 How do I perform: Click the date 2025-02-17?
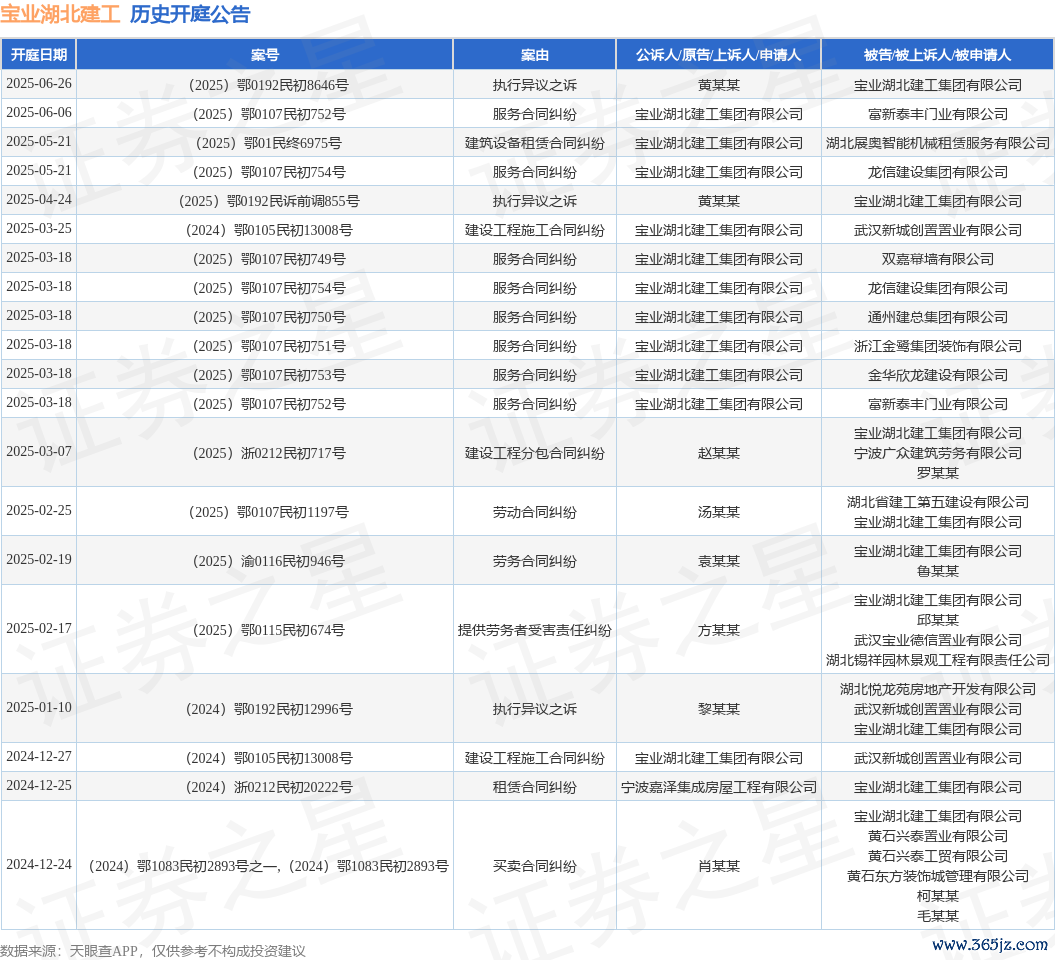click(x=39, y=628)
